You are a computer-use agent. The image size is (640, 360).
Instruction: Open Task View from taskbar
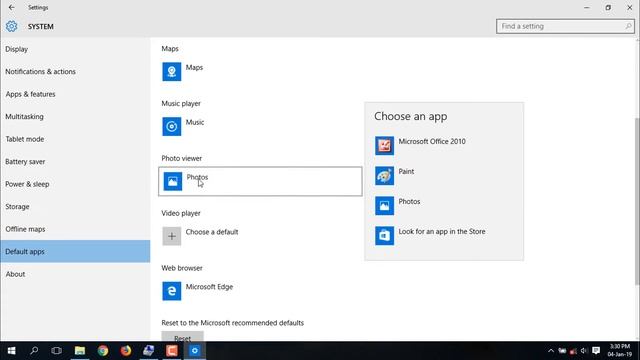[57, 351]
